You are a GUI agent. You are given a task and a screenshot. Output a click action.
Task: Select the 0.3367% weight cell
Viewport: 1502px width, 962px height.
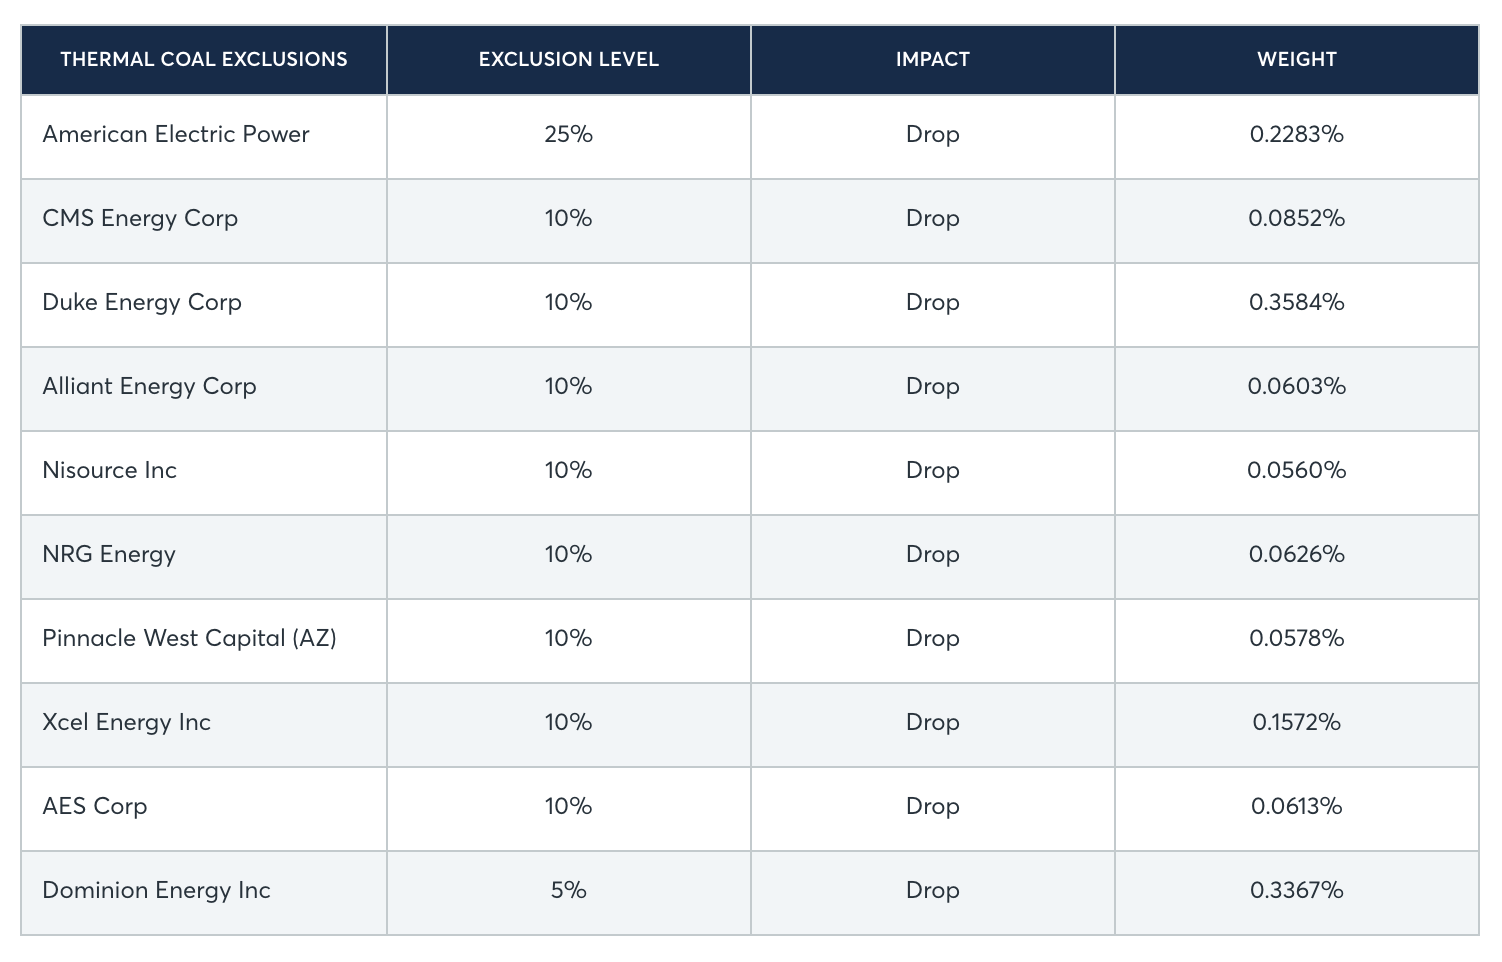(1296, 891)
